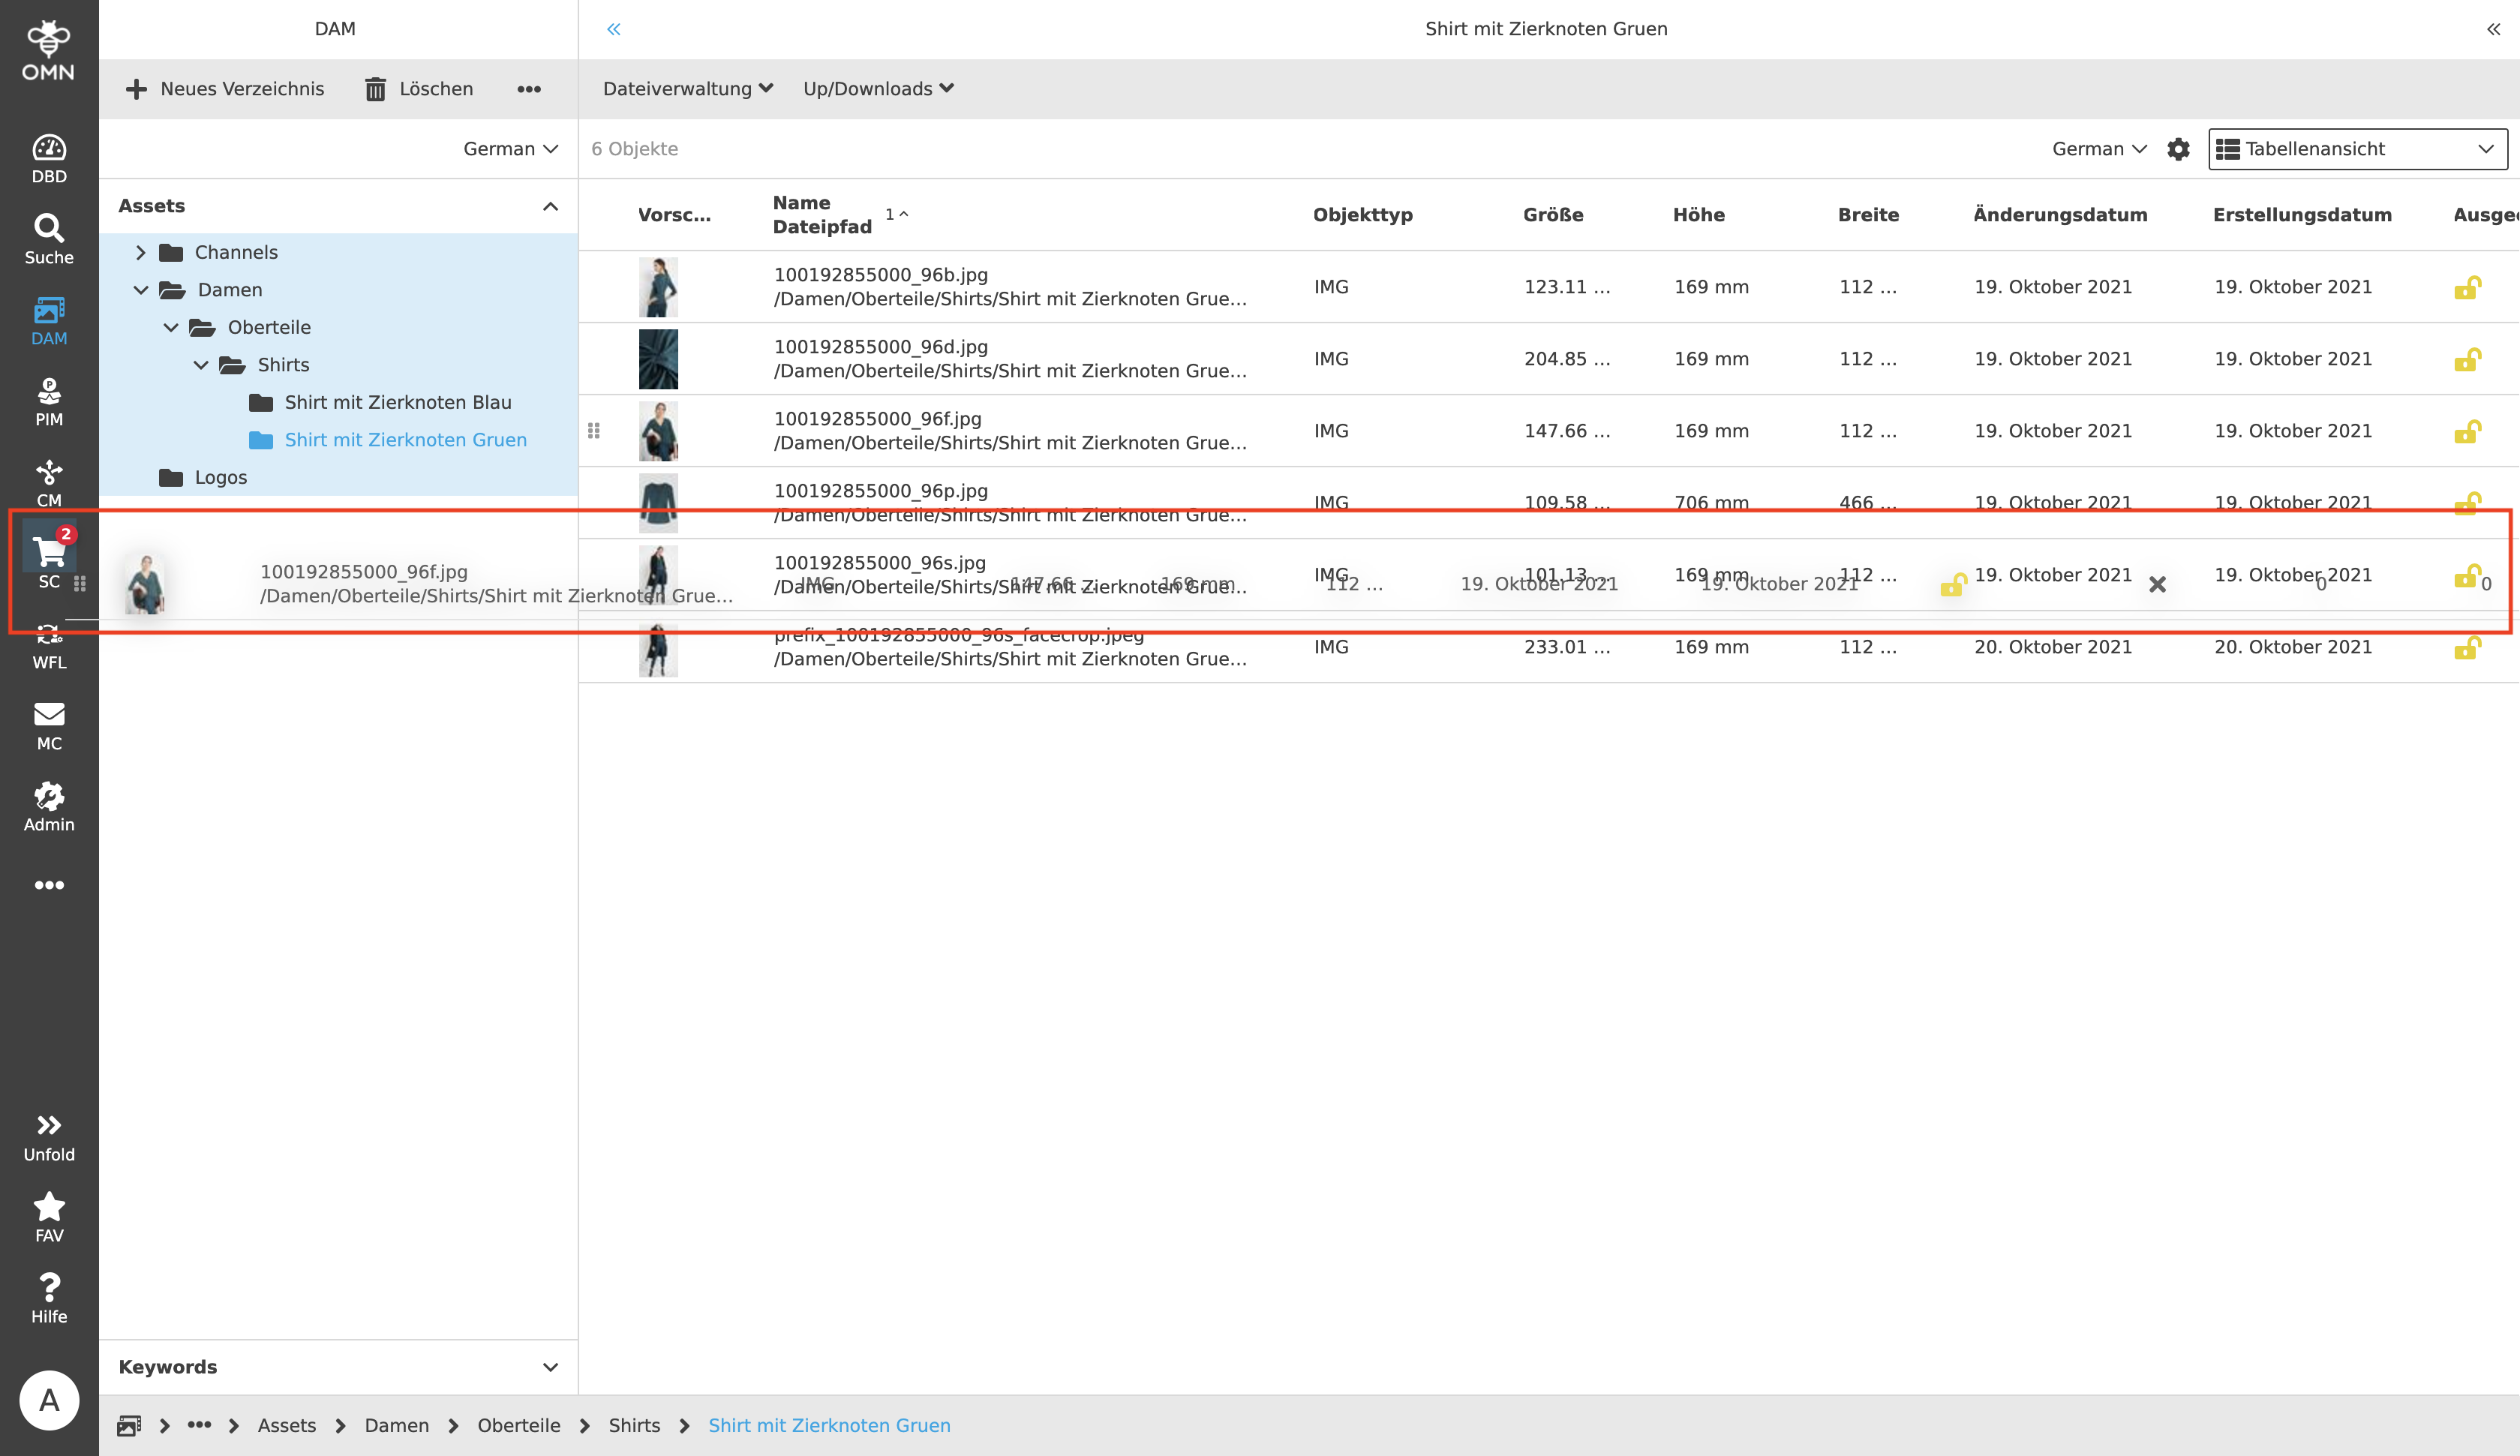Viewport: 2520px width, 1456px height.
Task: Expand the Keywords panel
Action: 549,1367
